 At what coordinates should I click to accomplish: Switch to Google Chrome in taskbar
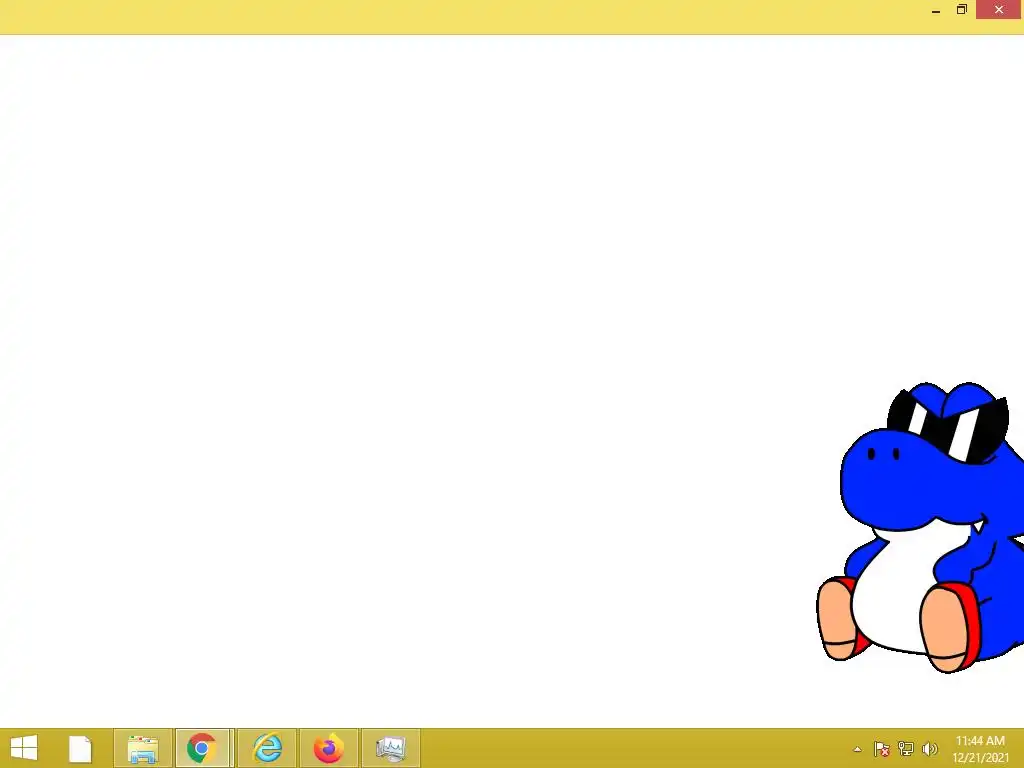click(202, 748)
